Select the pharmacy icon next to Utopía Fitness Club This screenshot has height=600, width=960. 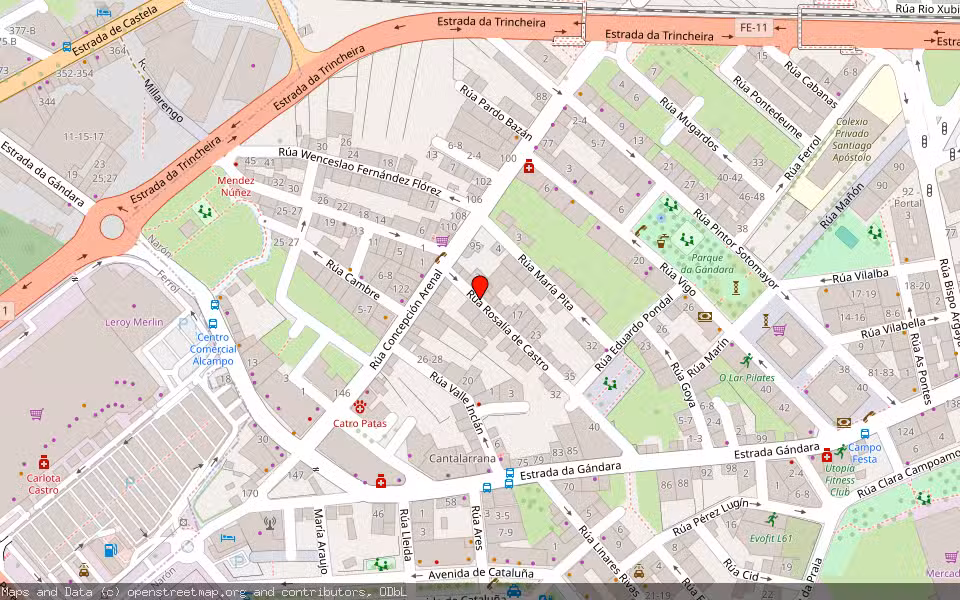[827, 455]
